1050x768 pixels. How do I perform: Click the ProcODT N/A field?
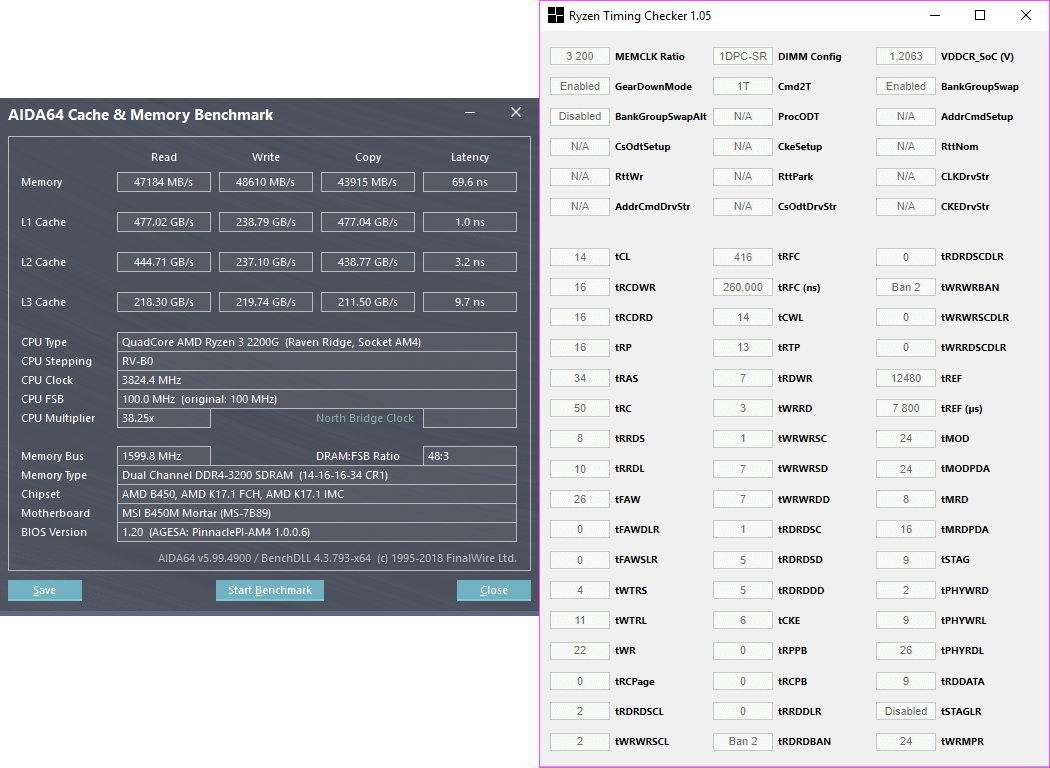tap(743, 117)
